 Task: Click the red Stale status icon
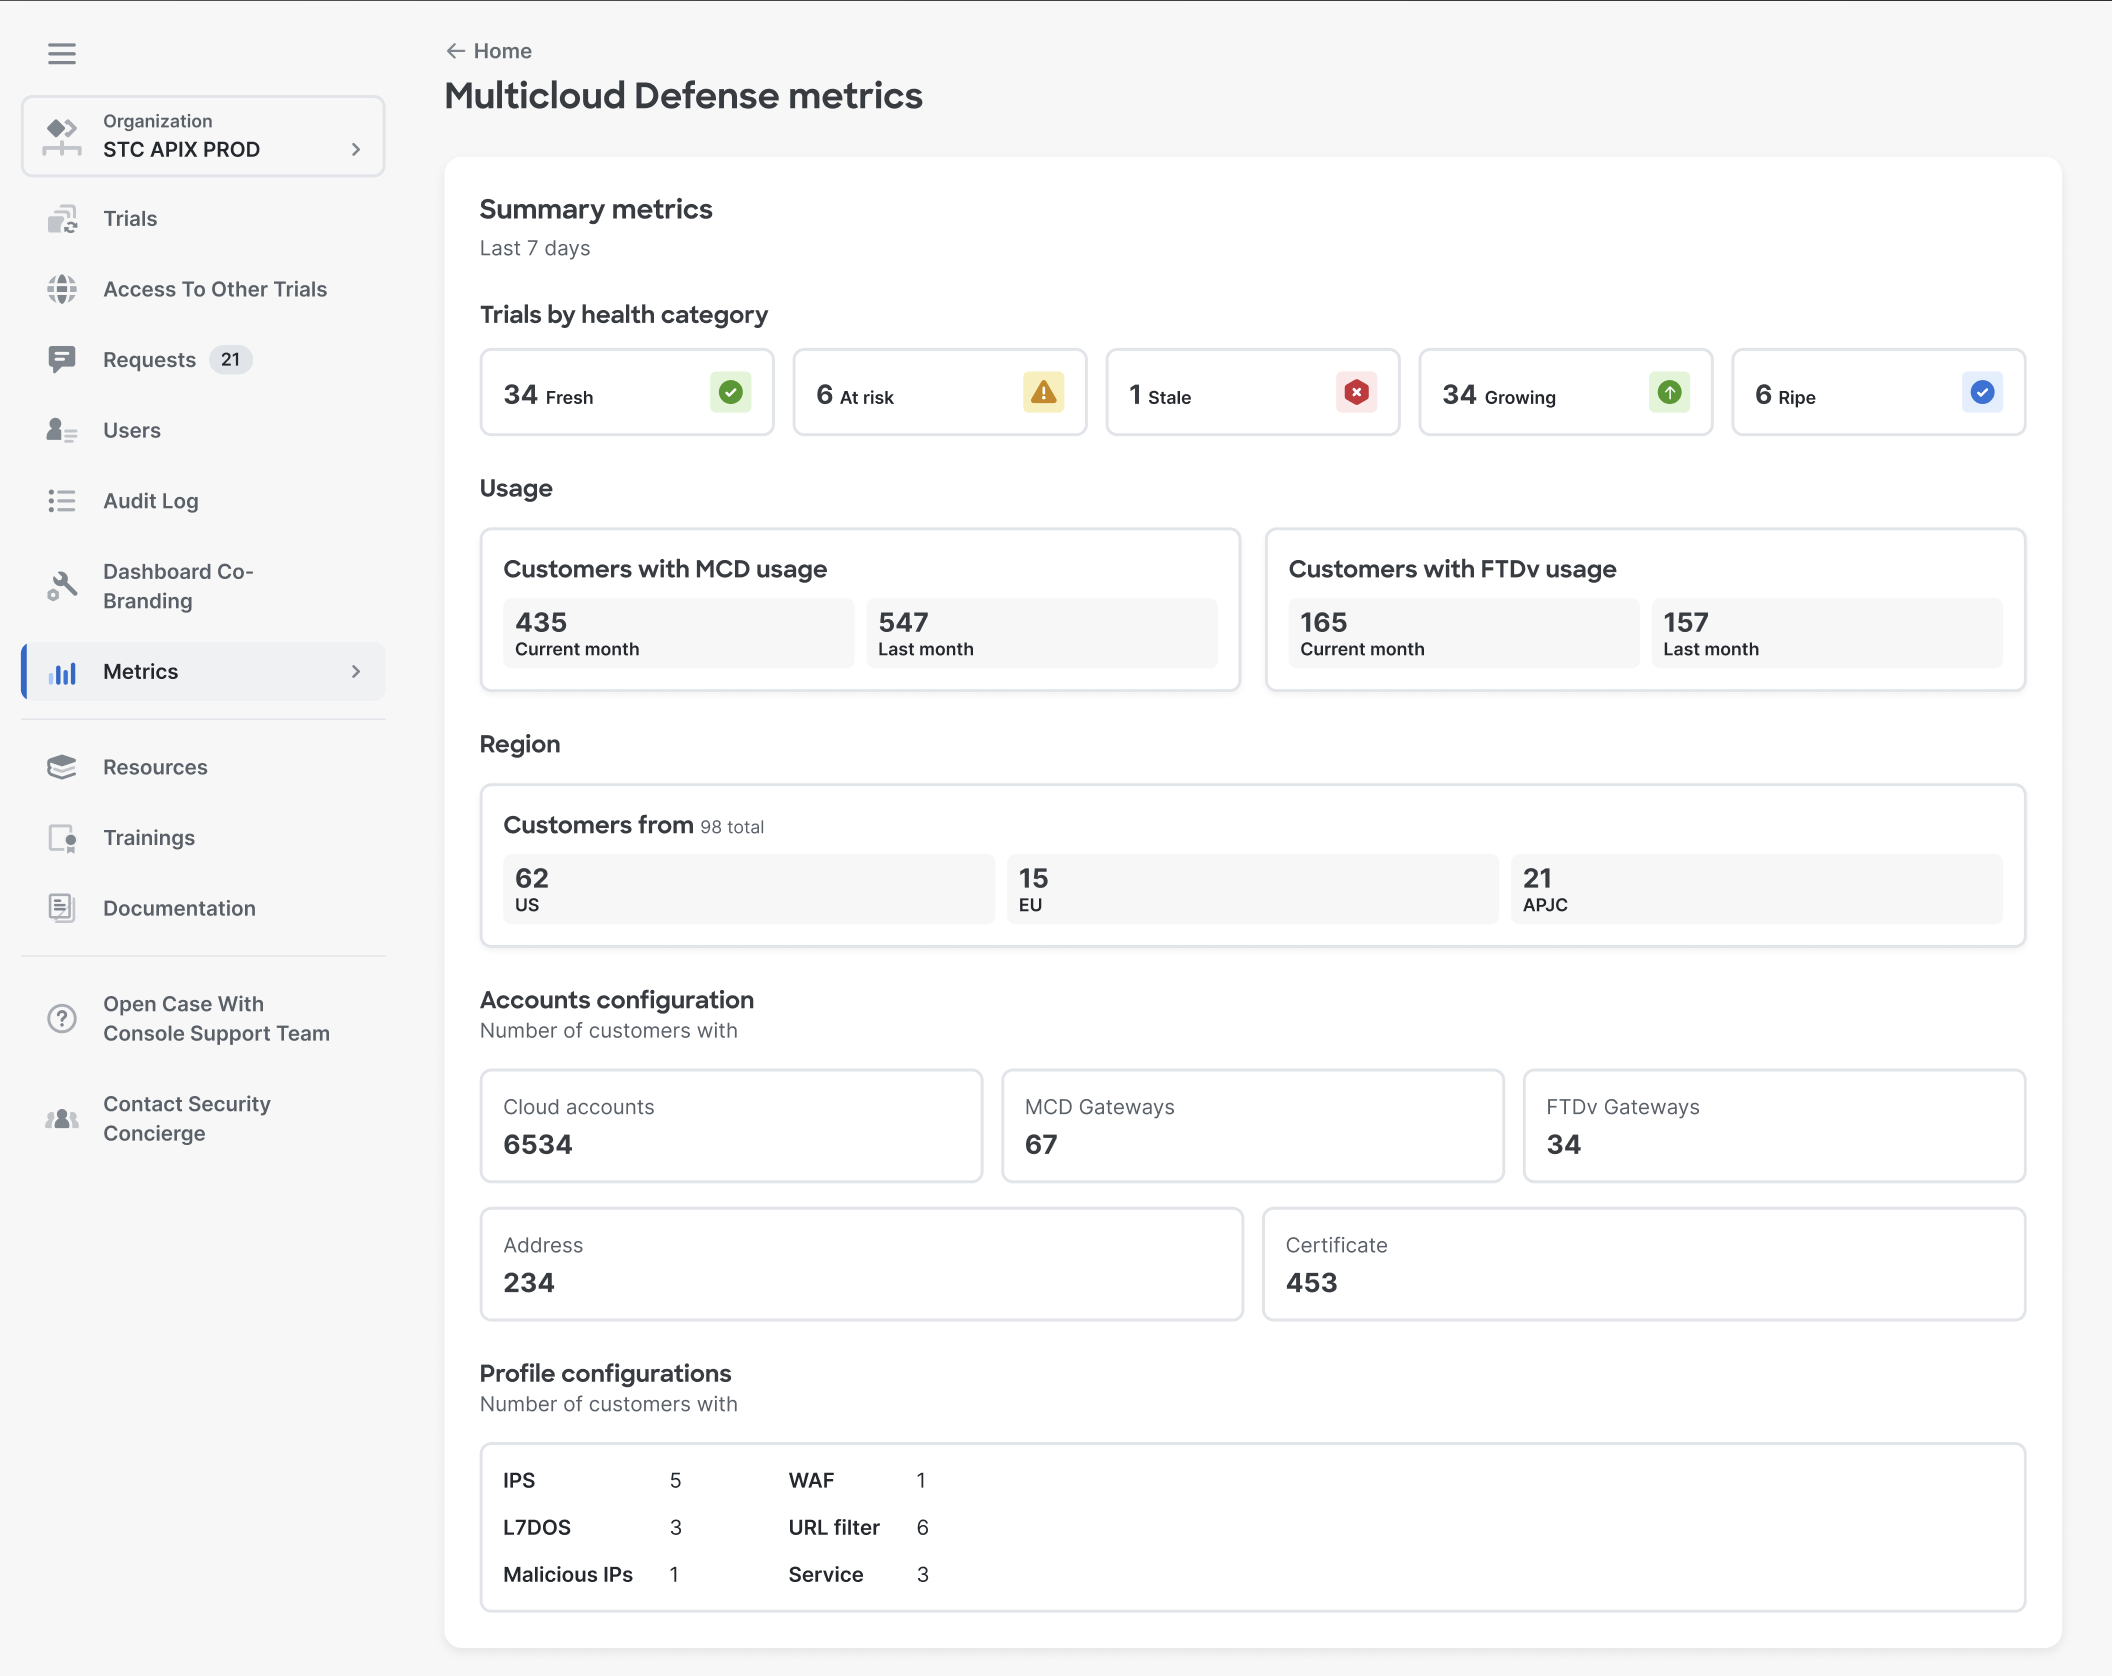(x=1356, y=392)
